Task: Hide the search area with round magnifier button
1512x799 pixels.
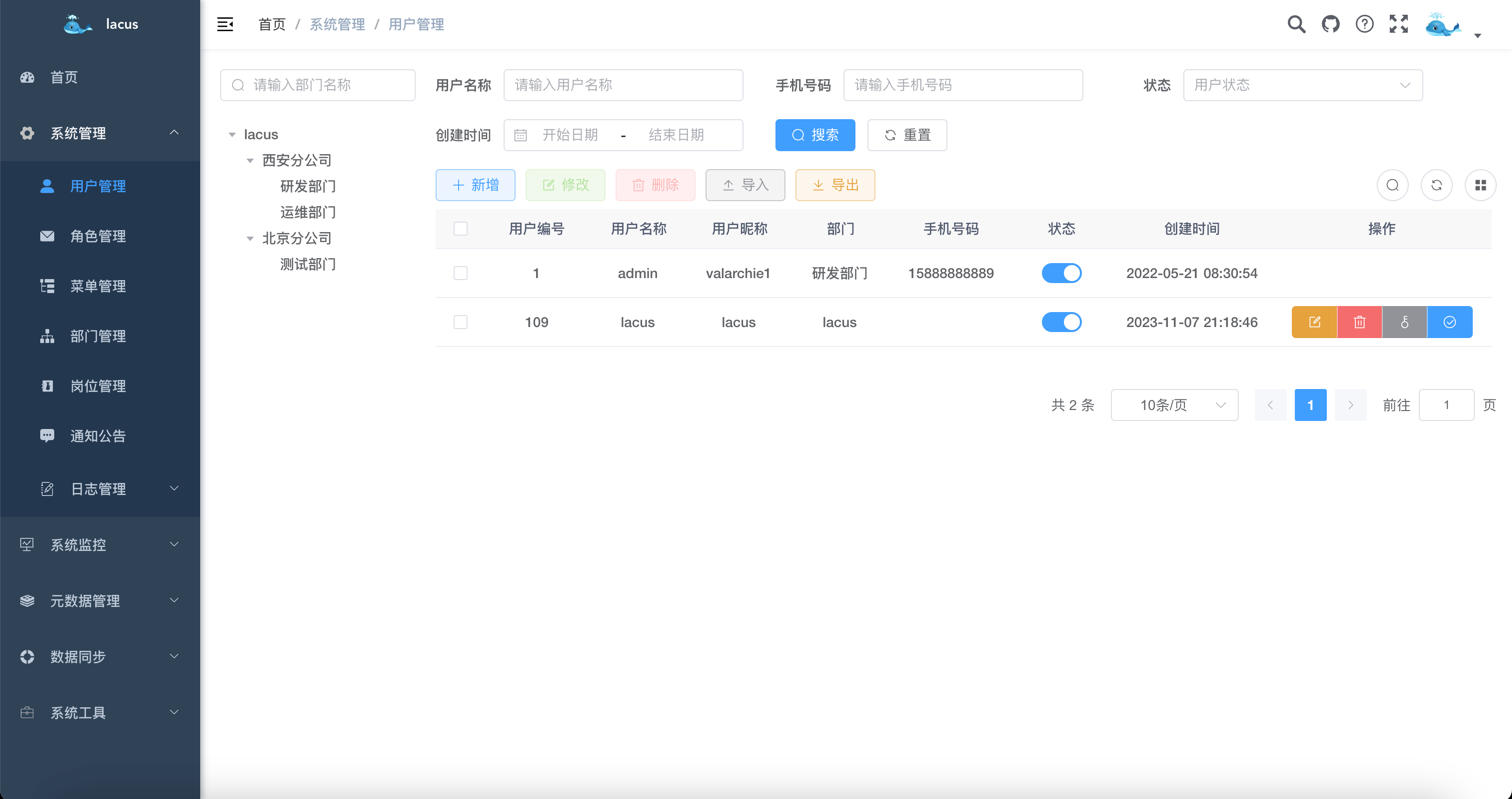Action: click(1392, 185)
